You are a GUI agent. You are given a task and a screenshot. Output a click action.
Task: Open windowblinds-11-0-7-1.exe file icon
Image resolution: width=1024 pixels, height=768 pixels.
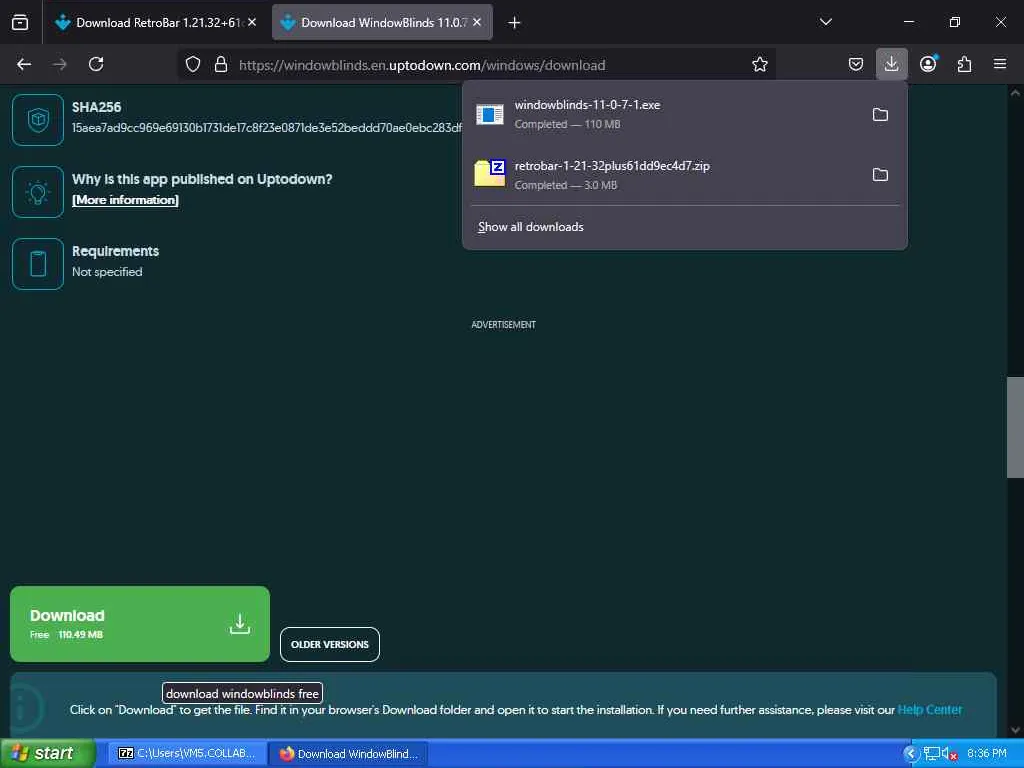click(x=489, y=114)
